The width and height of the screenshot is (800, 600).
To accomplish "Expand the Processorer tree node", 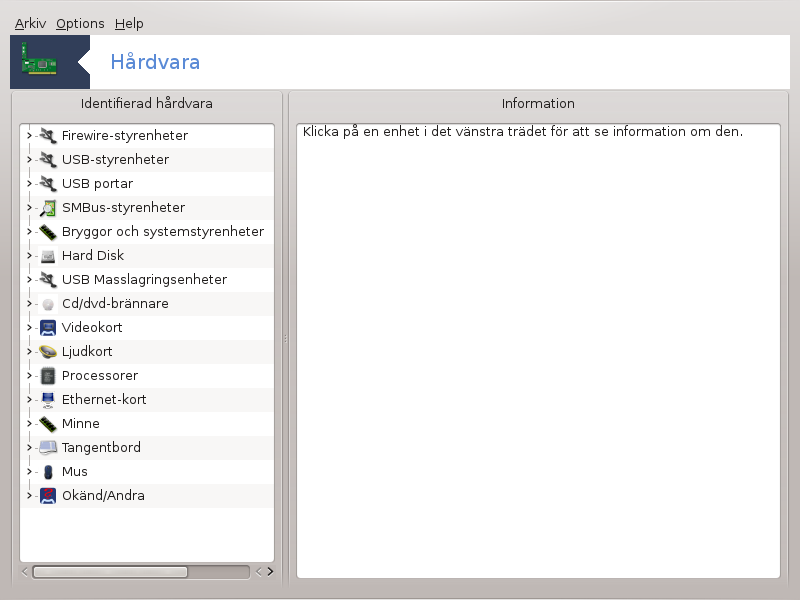I will coord(29,376).
